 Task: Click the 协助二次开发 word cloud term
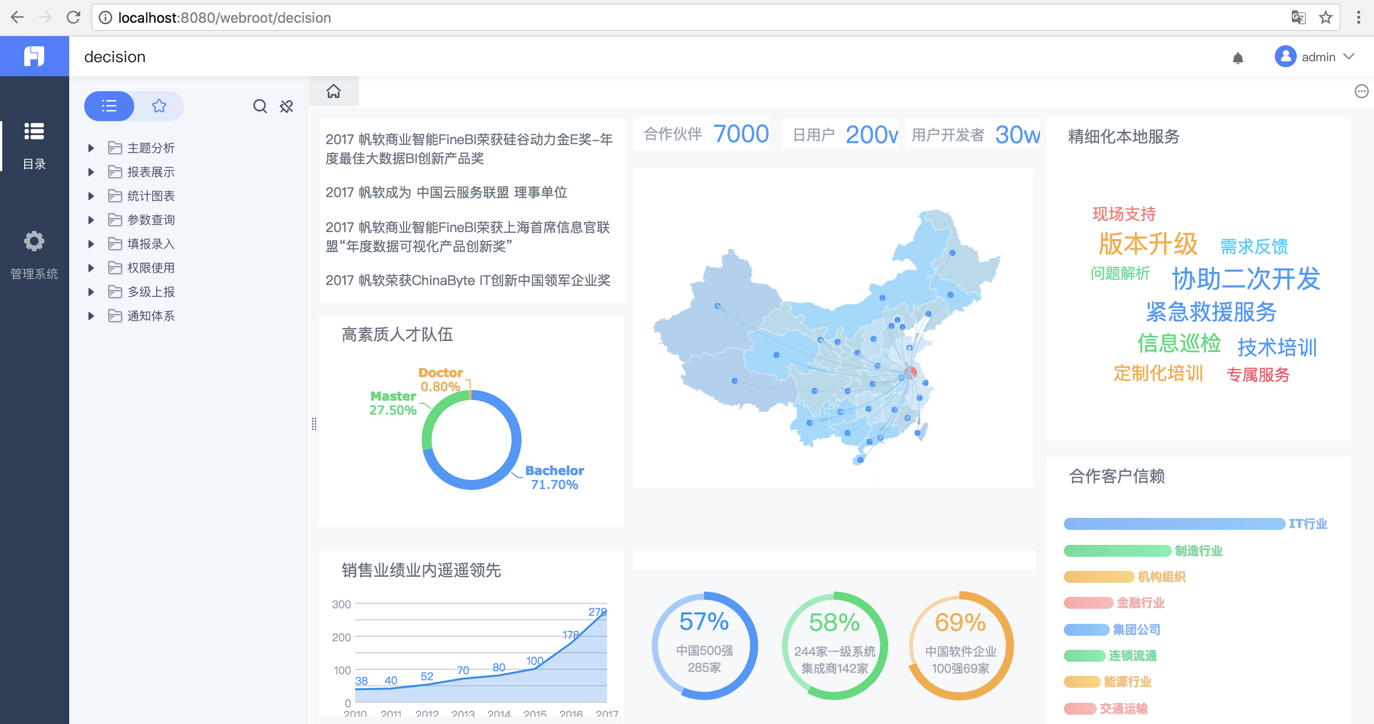click(x=1246, y=278)
